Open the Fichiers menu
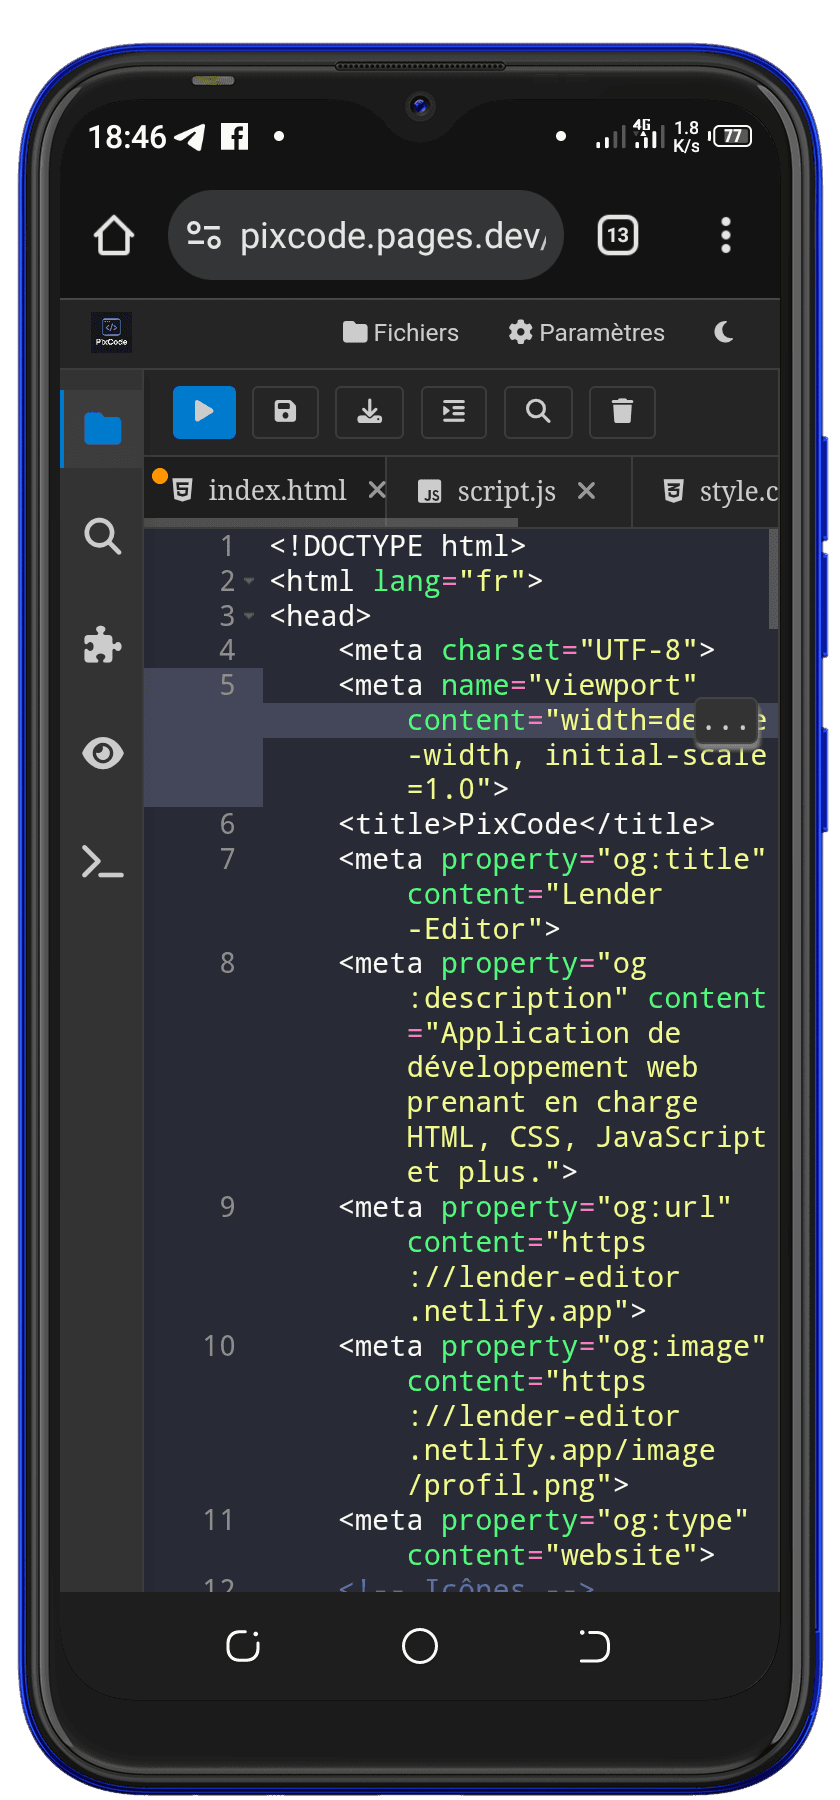This screenshot has height=1800, width=840. tap(400, 333)
